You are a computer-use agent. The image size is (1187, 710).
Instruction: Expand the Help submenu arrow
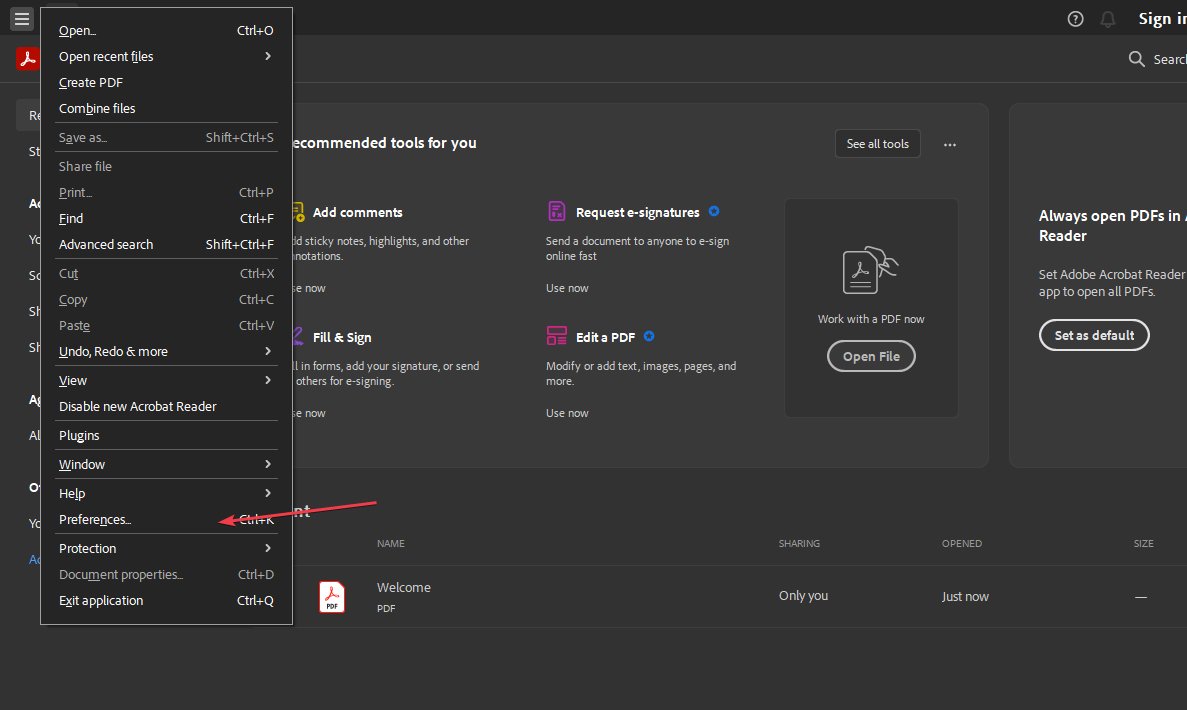pyautogui.click(x=268, y=493)
